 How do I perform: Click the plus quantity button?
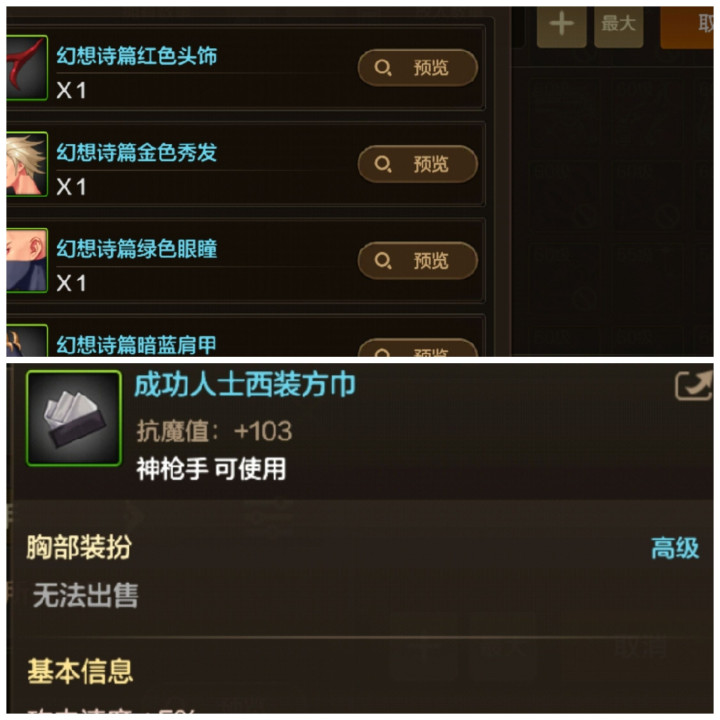(561, 25)
